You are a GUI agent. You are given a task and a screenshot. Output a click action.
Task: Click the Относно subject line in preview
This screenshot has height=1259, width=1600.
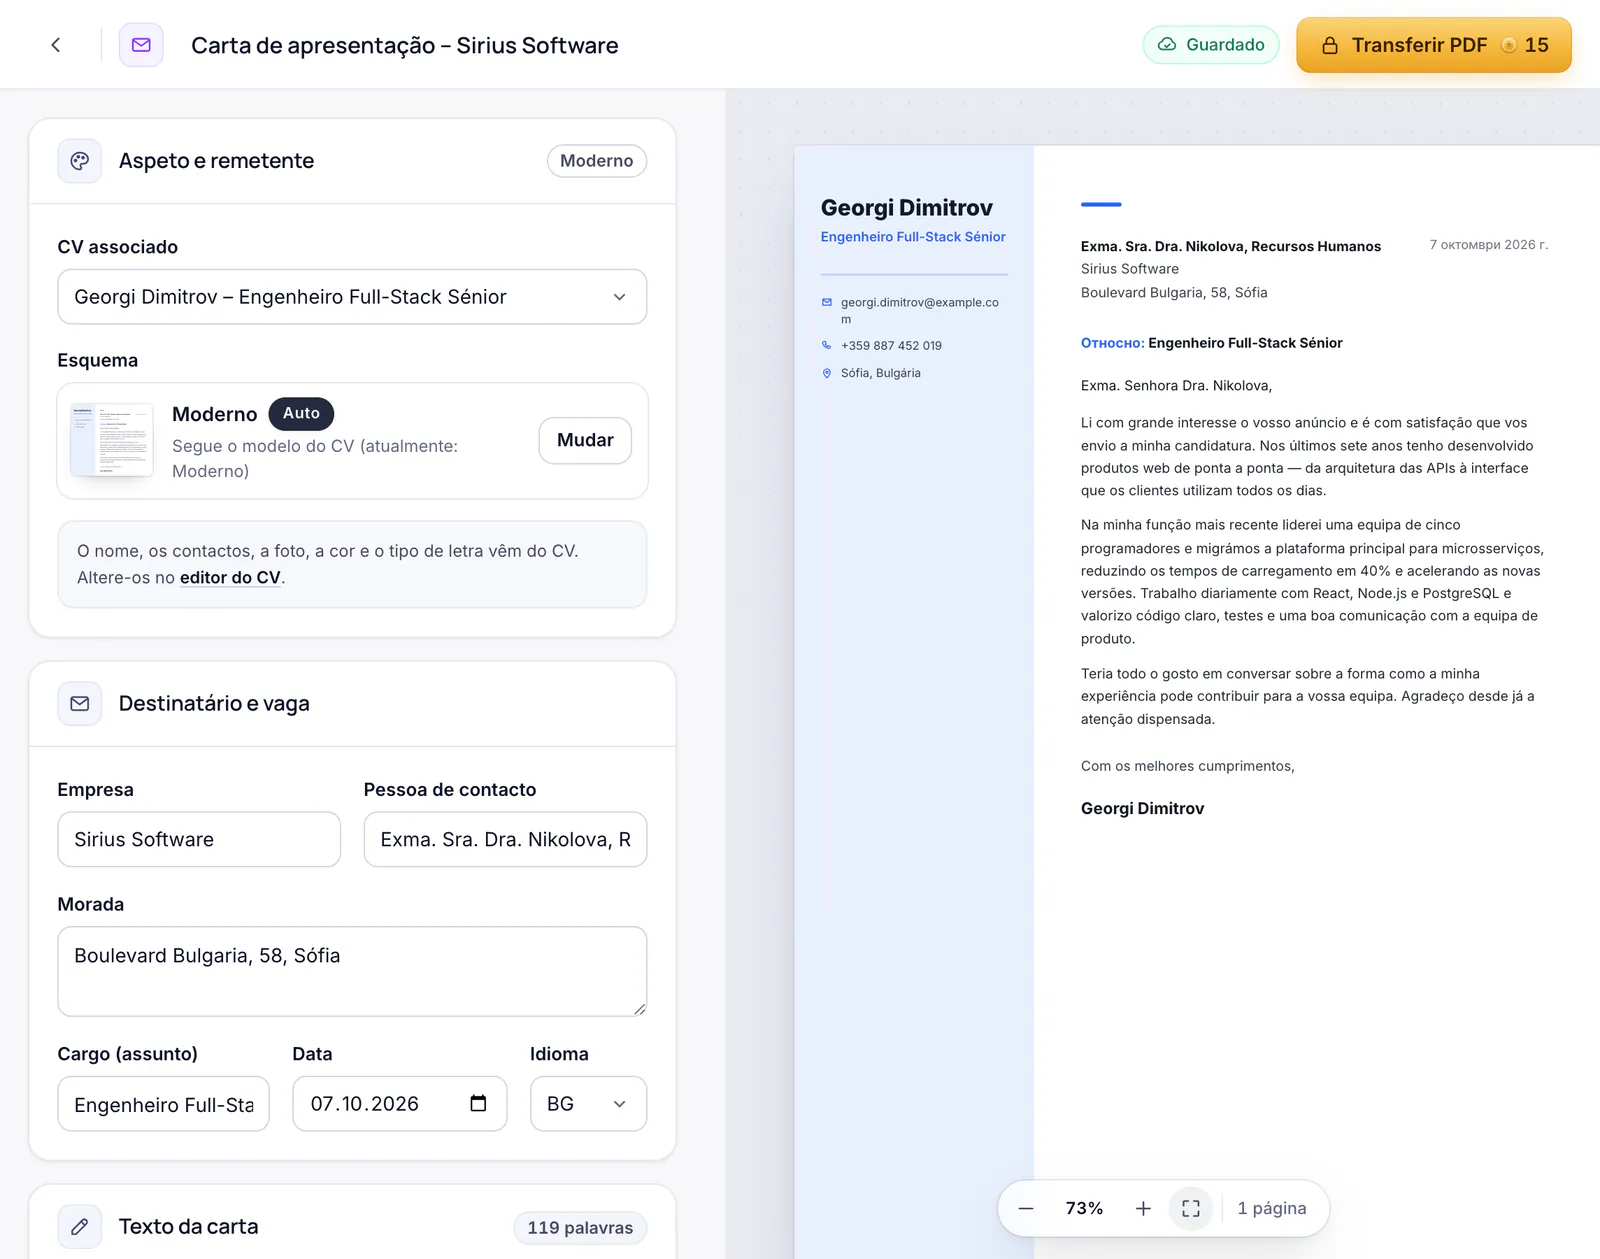1212,343
